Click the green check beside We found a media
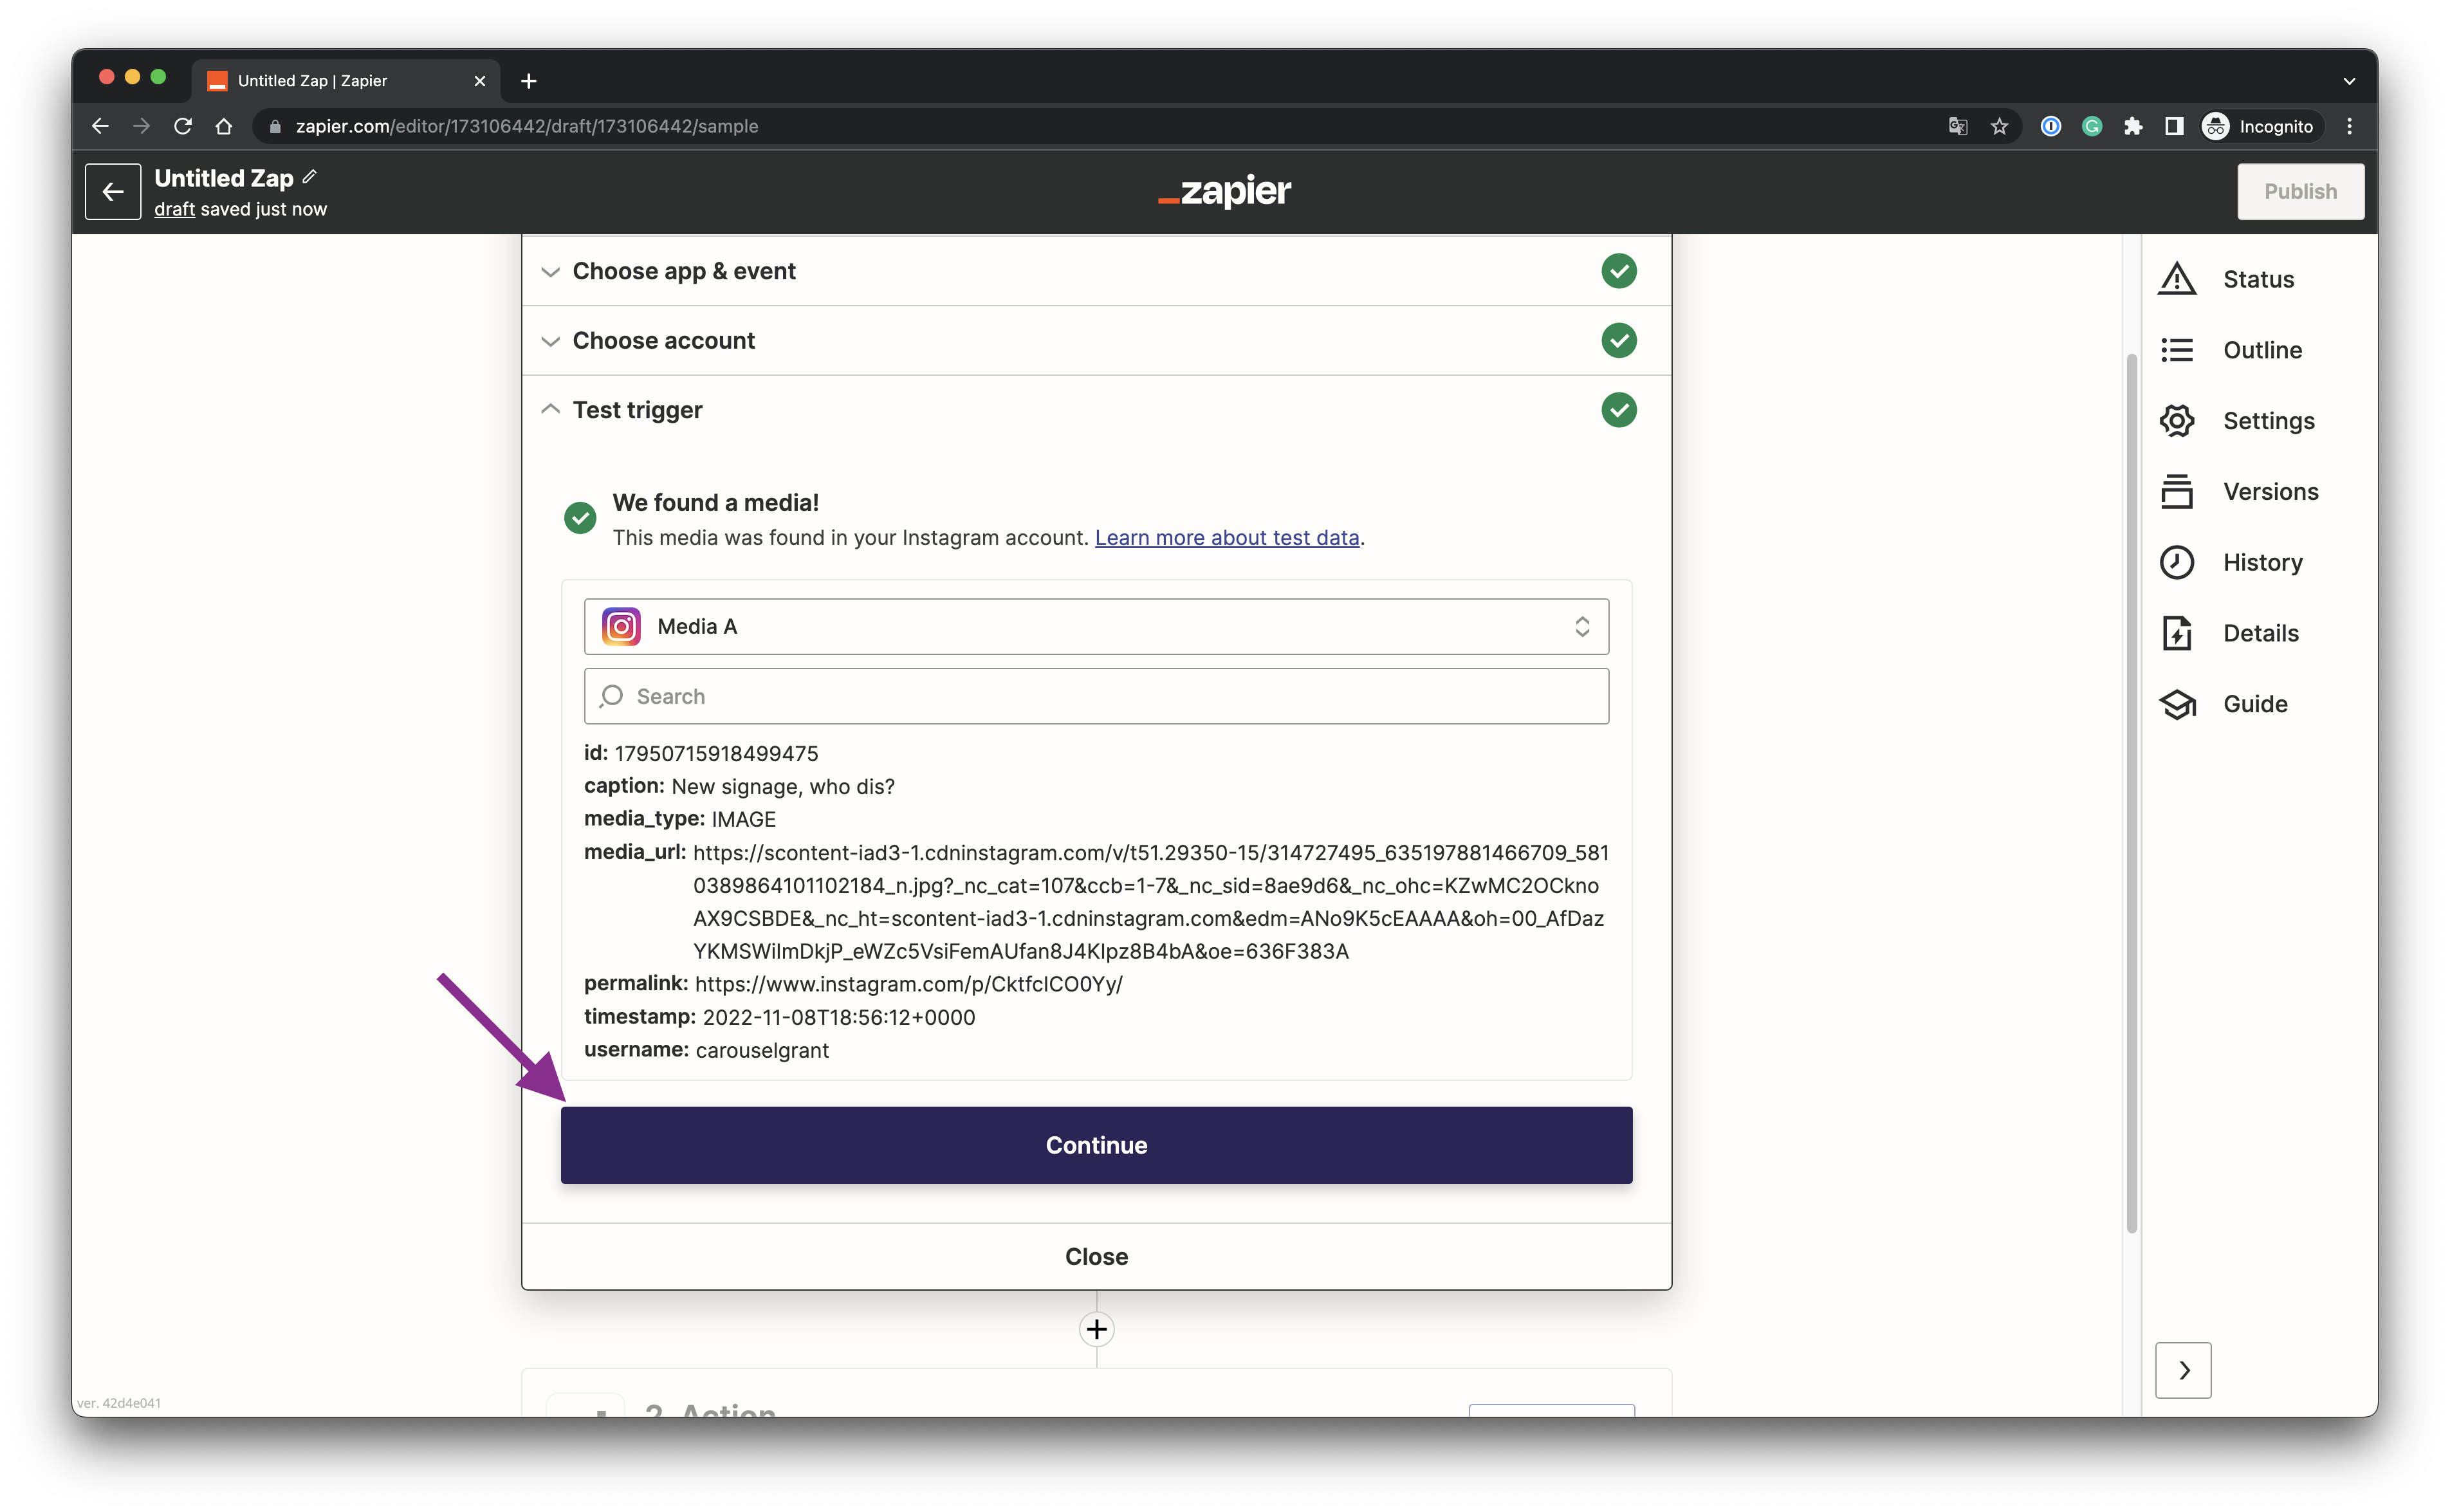This screenshot has height=1512, width=2450. tap(580, 518)
